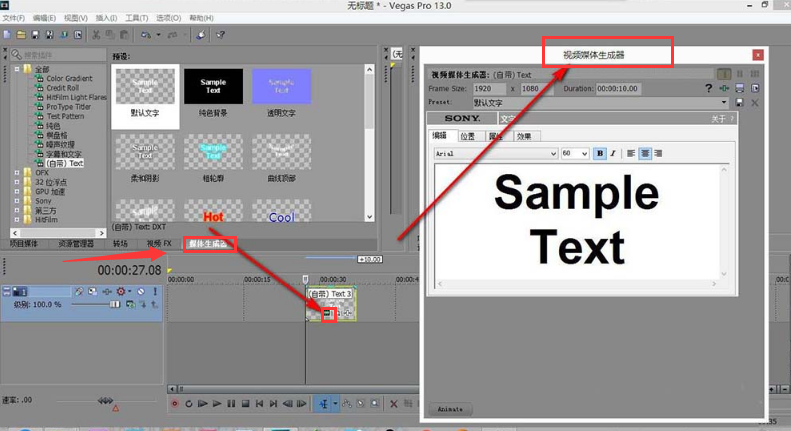This screenshot has width=791, height=431.
Task: Save the project using the toolbar disk icon
Action: coord(35,35)
